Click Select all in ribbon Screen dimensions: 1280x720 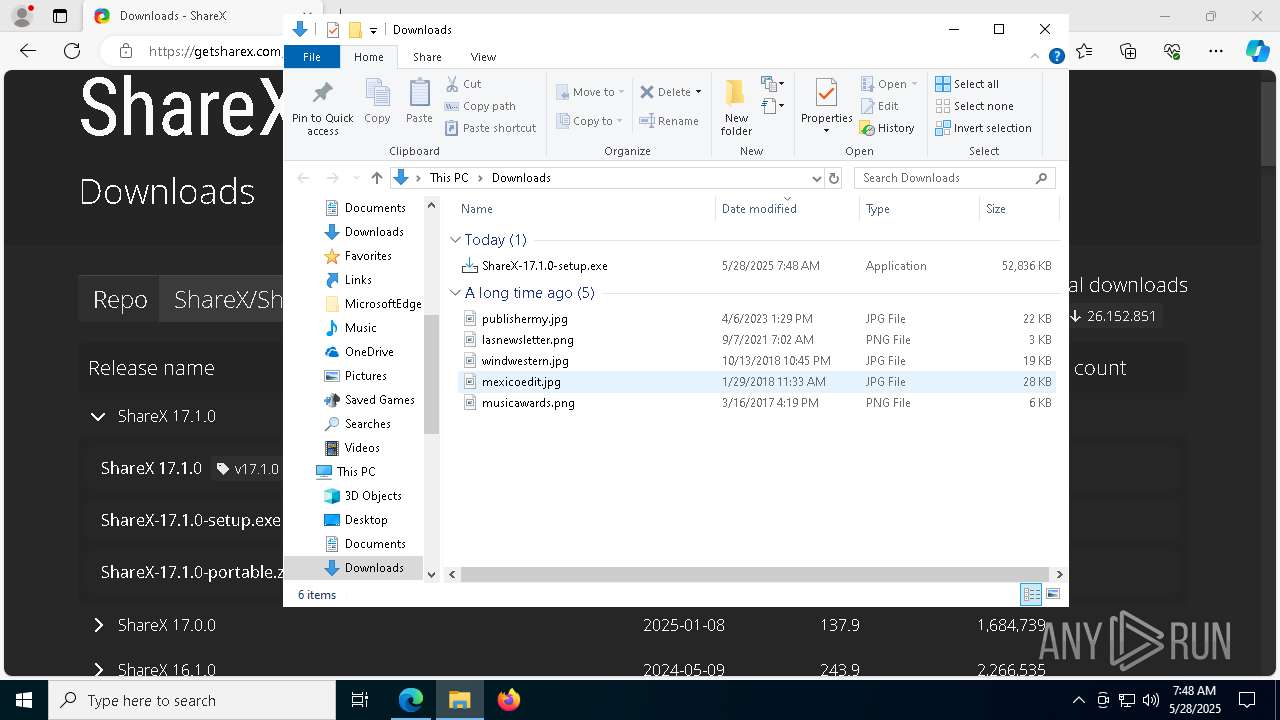[967, 84]
